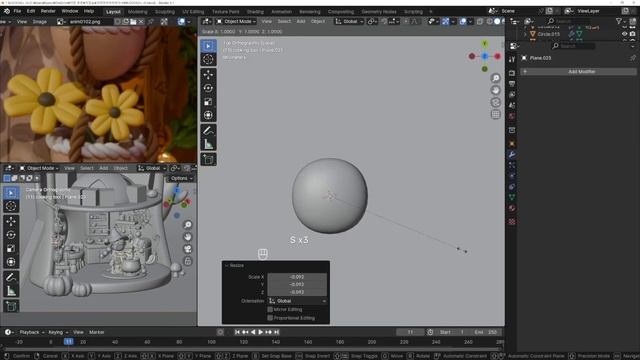Play animation in timeline
The image size is (640, 360).
(x=261, y=332)
